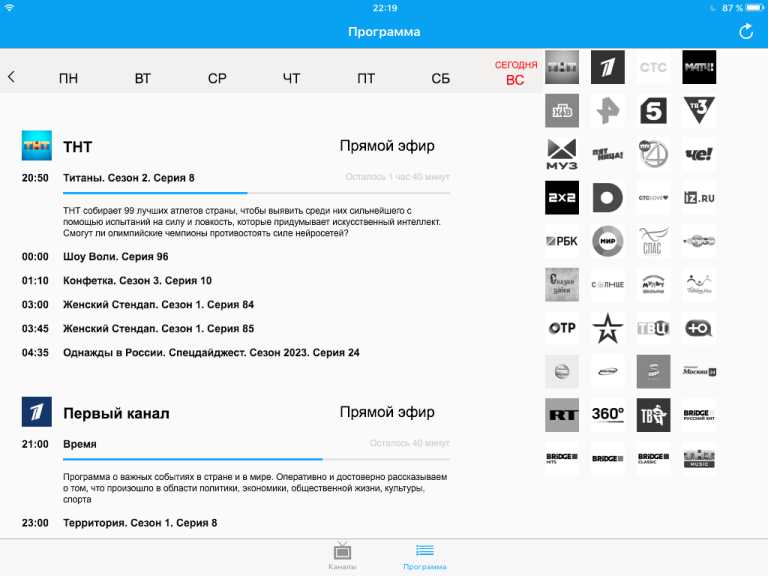Select 'Конфетка. Сезон 3. Серия 10' listing

coord(138,281)
